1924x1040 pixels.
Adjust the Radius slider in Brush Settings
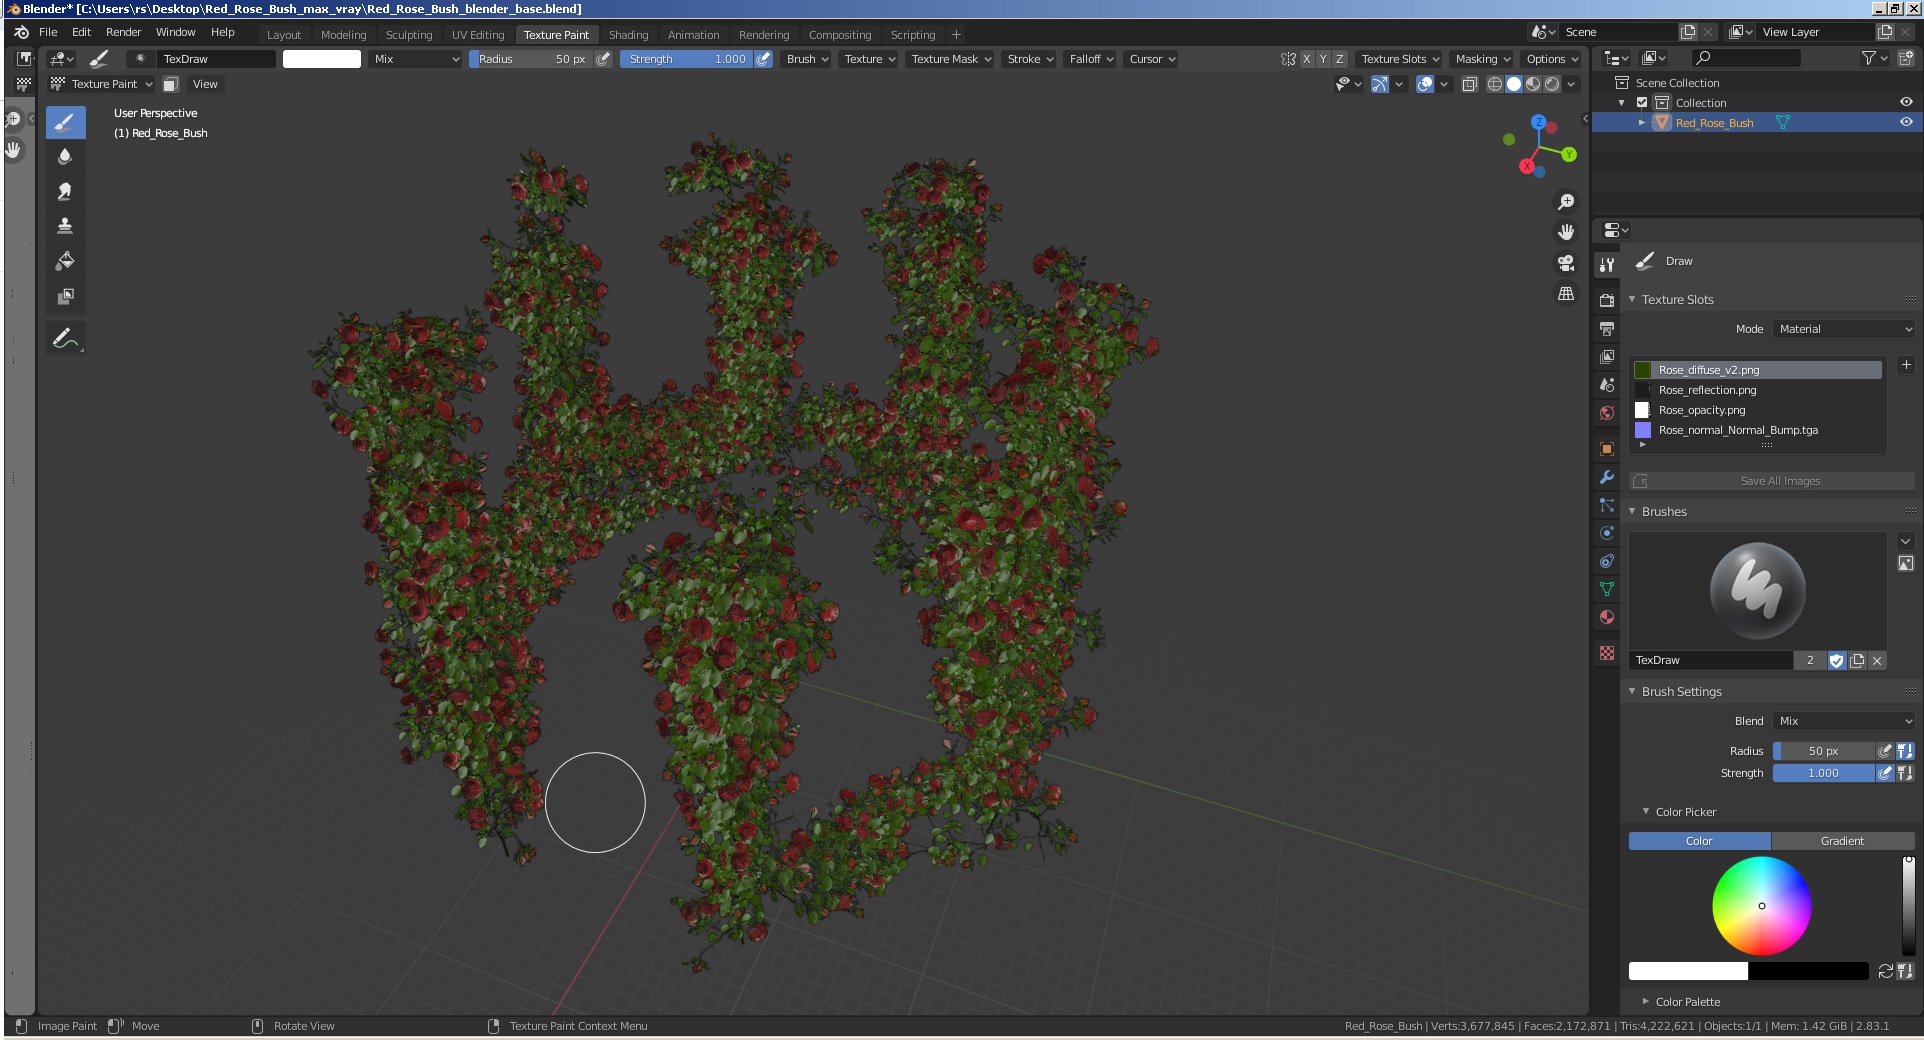(1823, 751)
